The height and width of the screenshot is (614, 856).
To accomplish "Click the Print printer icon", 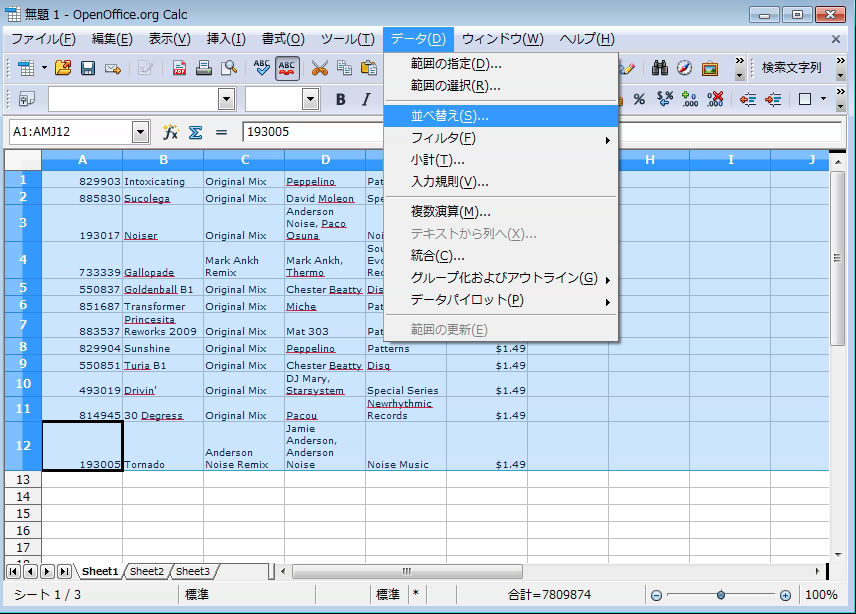I will (x=204, y=68).
